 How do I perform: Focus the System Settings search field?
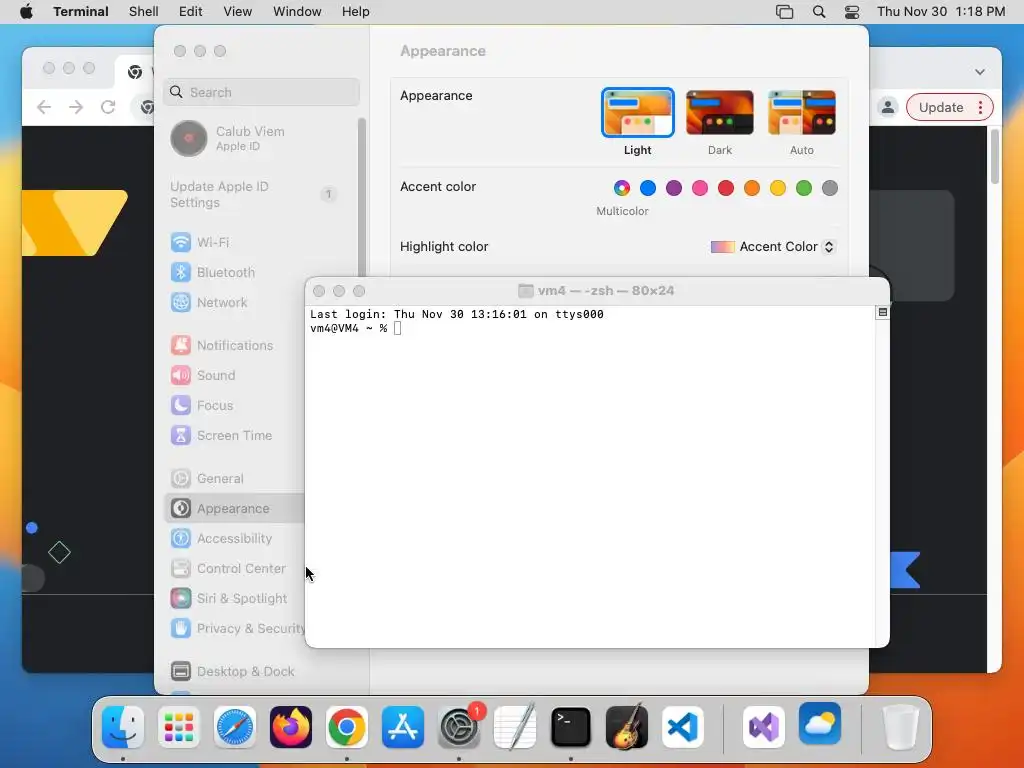[x=261, y=92]
